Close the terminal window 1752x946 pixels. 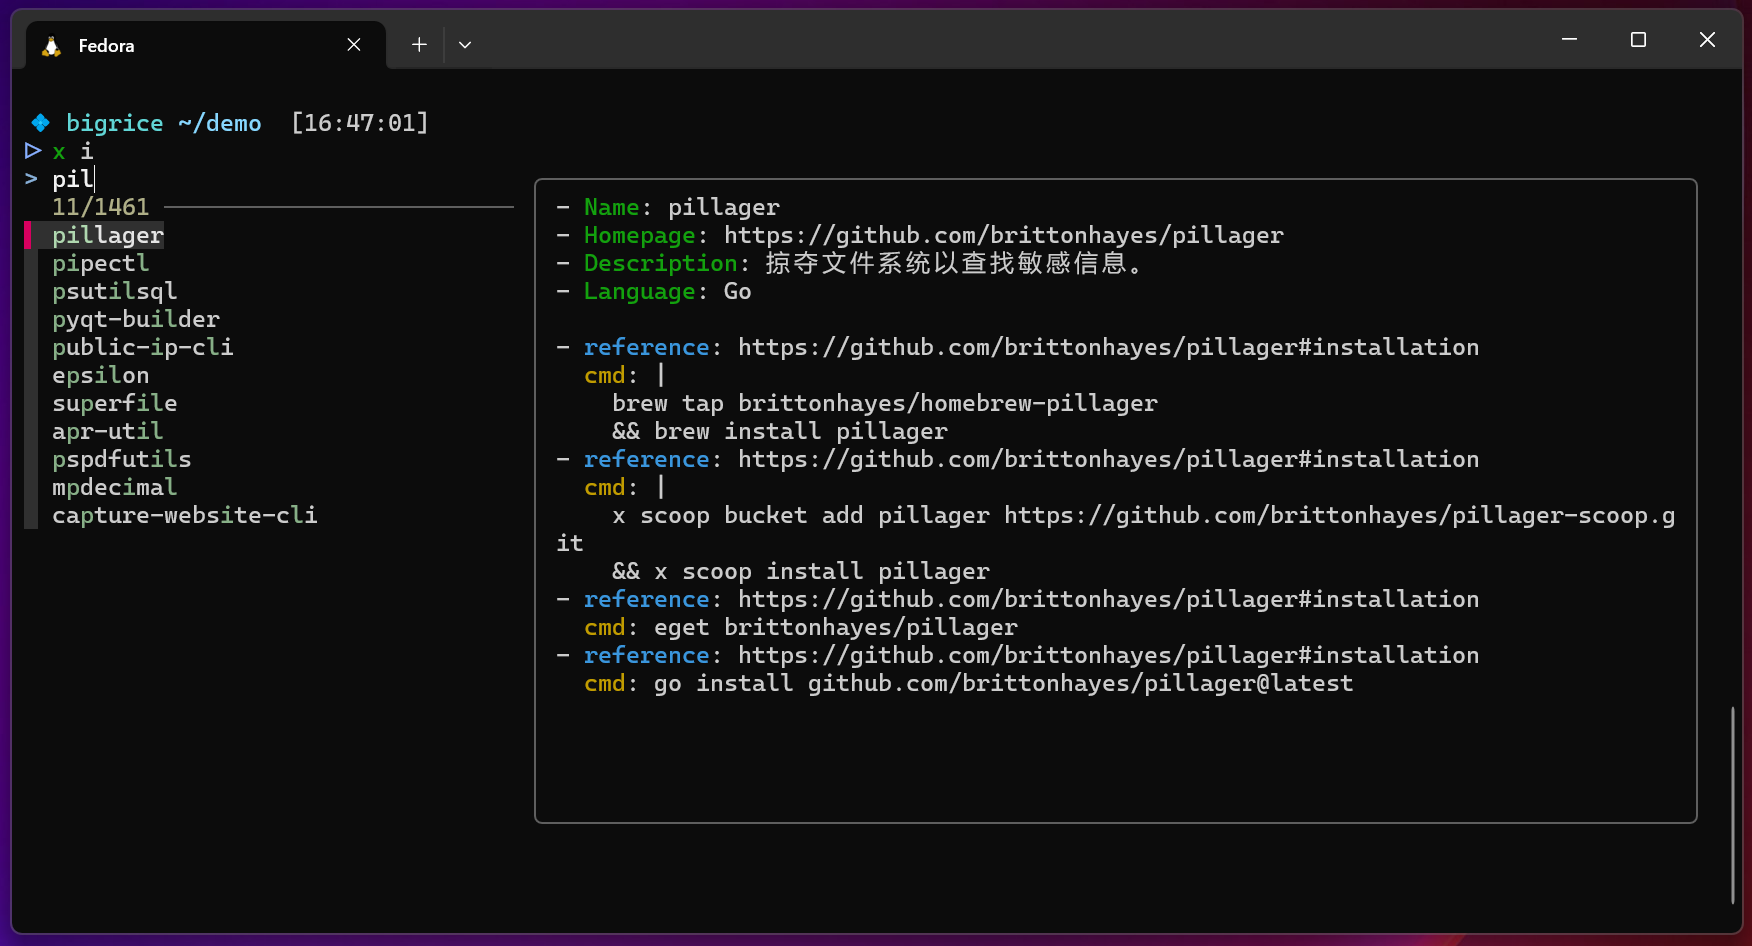tap(1707, 40)
